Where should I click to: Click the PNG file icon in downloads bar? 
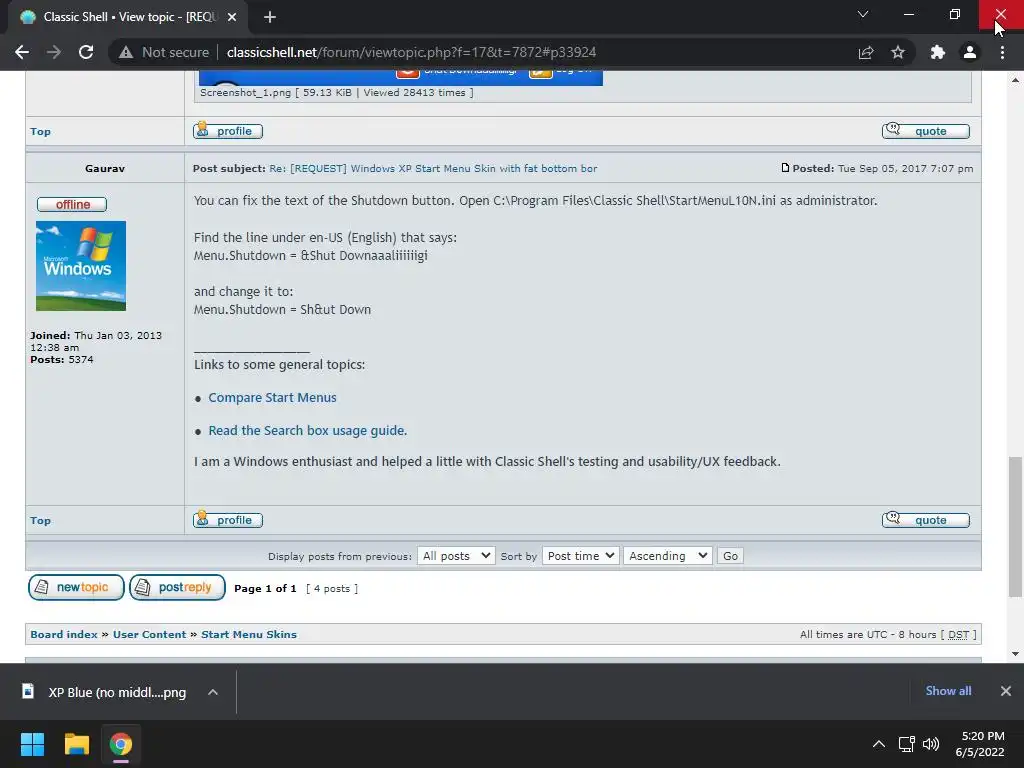coord(28,691)
